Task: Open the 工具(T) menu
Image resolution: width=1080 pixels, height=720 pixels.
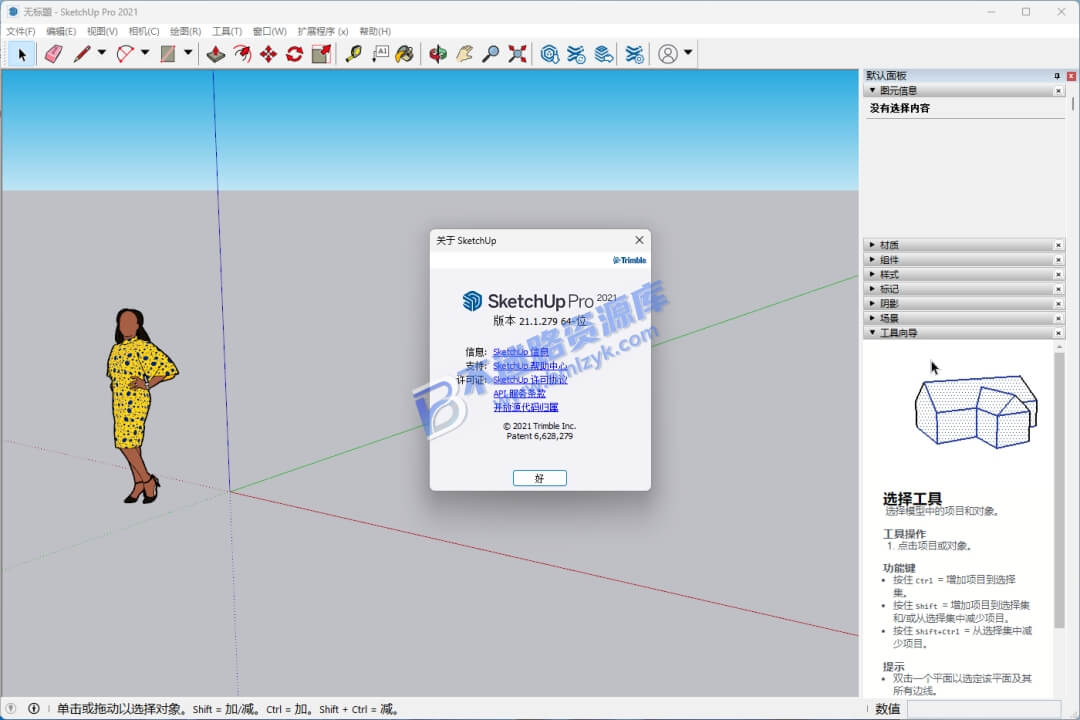Action: (x=227, y=31)
